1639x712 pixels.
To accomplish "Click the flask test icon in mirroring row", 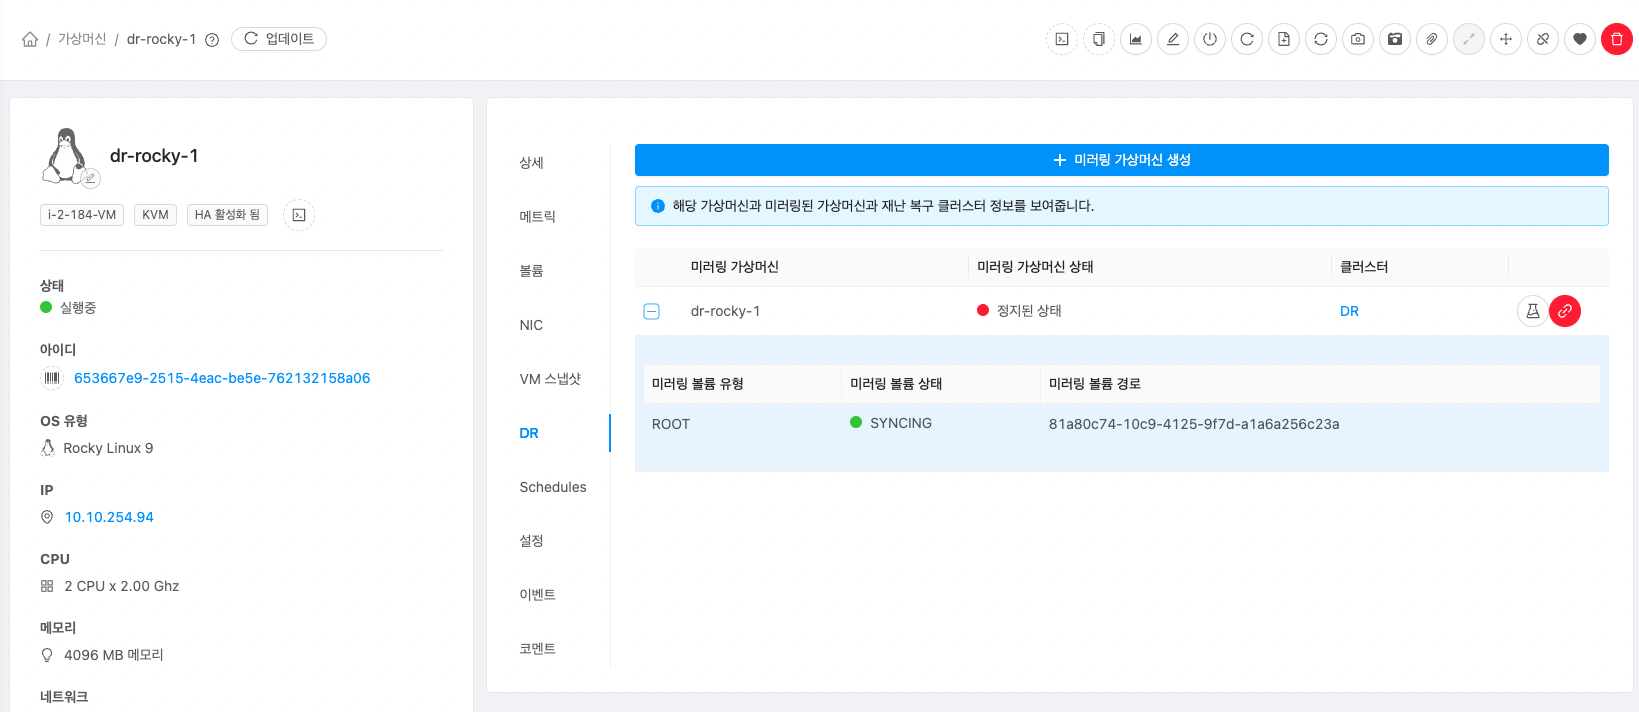I will click(x=1532, y=311).
